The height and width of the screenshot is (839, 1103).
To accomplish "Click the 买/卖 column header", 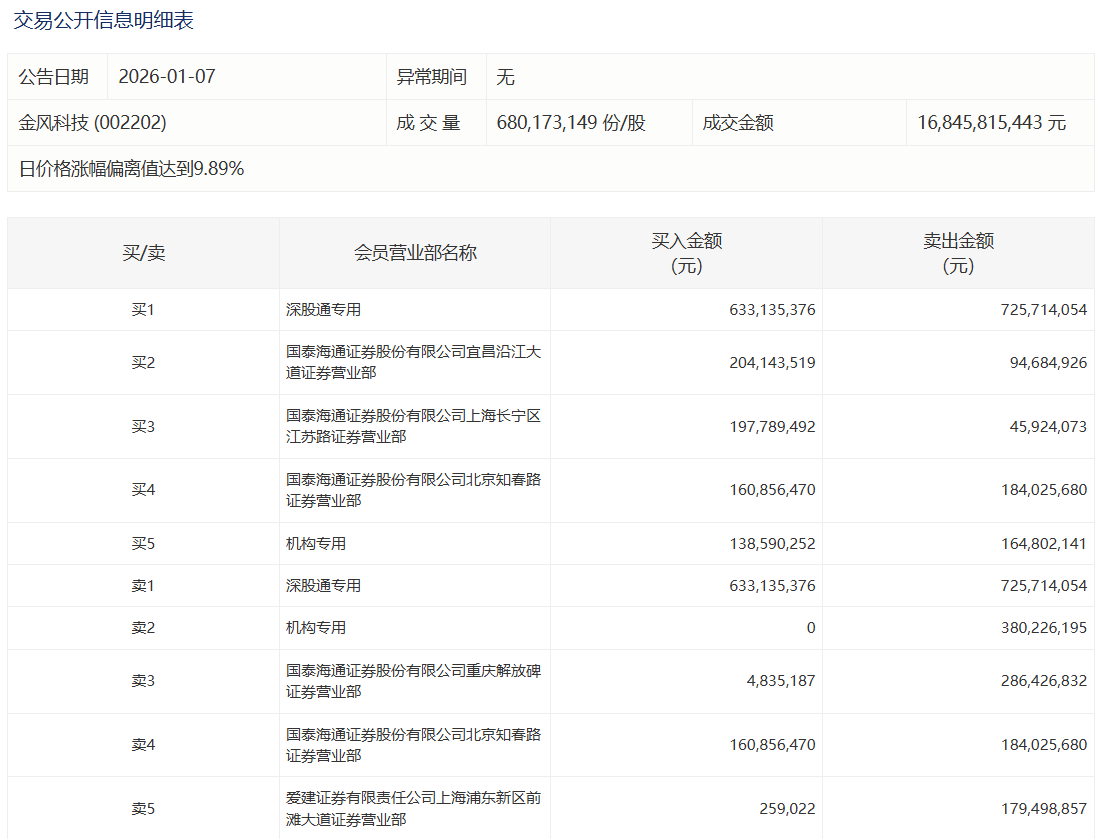I will 143,253.
